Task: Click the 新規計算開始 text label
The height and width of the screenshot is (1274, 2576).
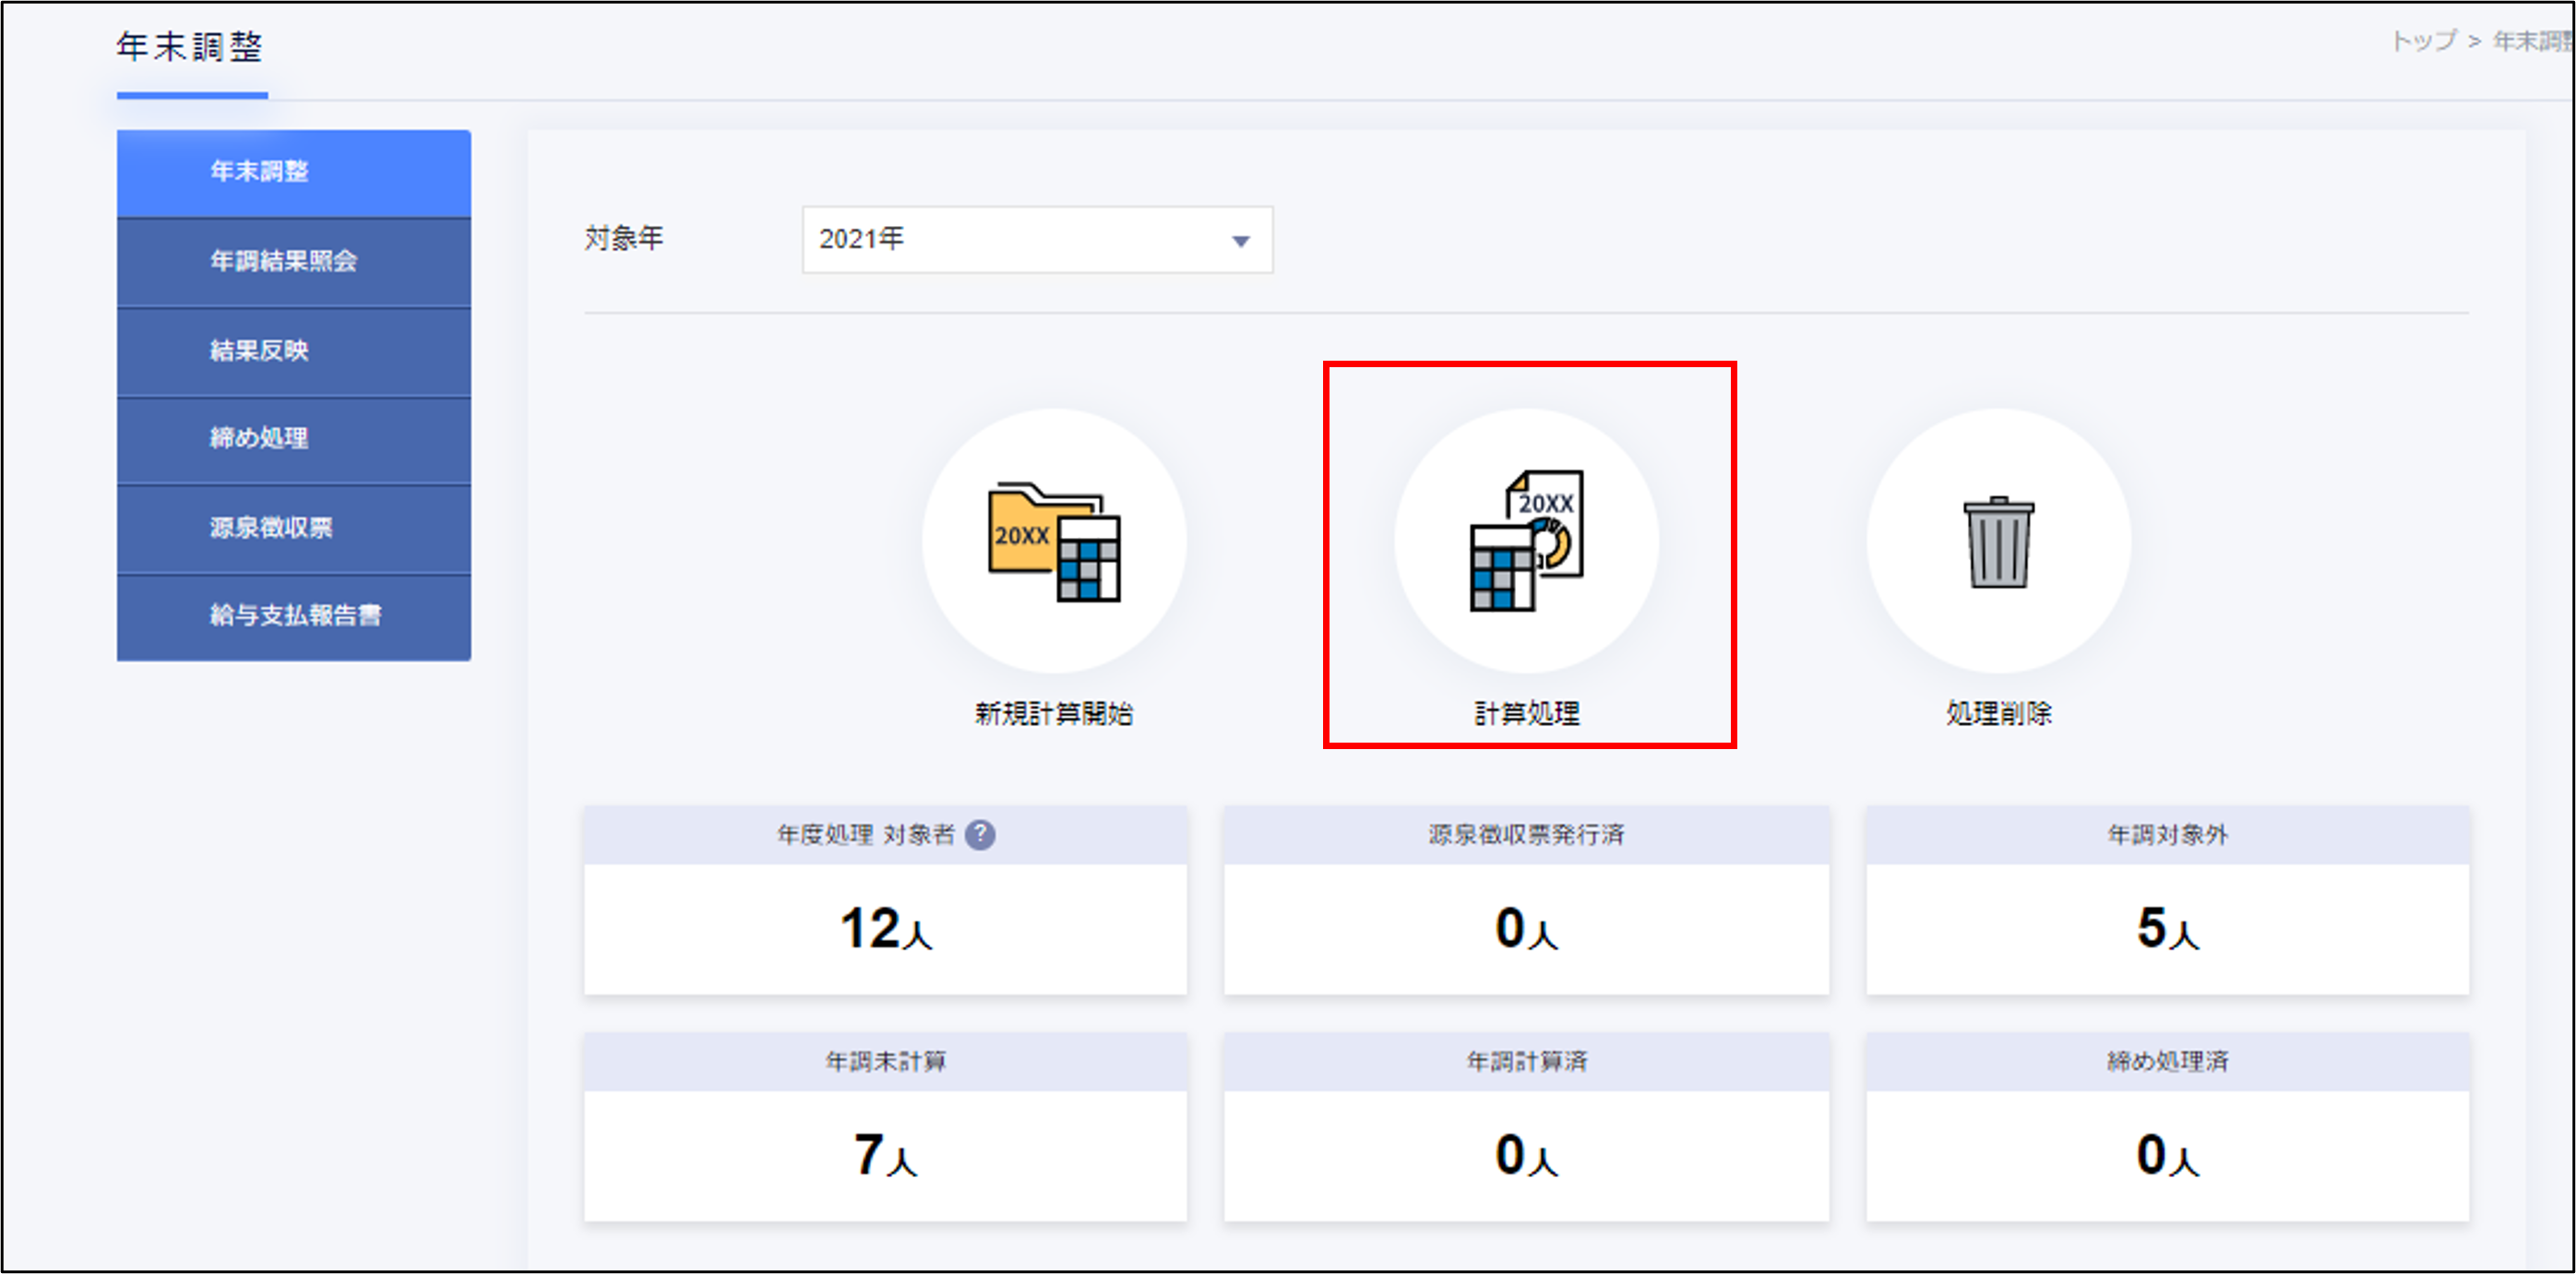Action: [1054, 713]
